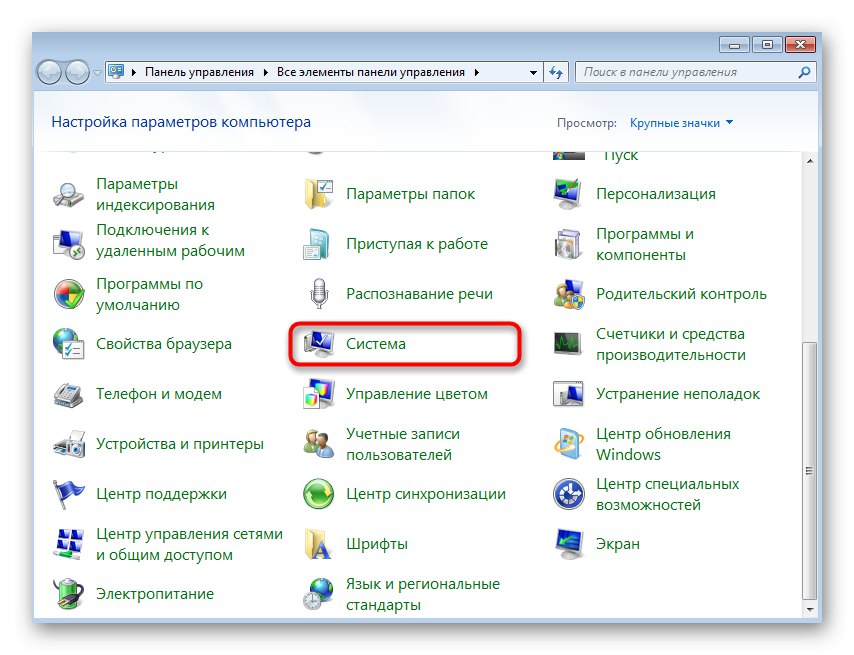The height and width of the screenshot is (655, 854).
Task: Click the refresh button in address bar
Action: 556,72
